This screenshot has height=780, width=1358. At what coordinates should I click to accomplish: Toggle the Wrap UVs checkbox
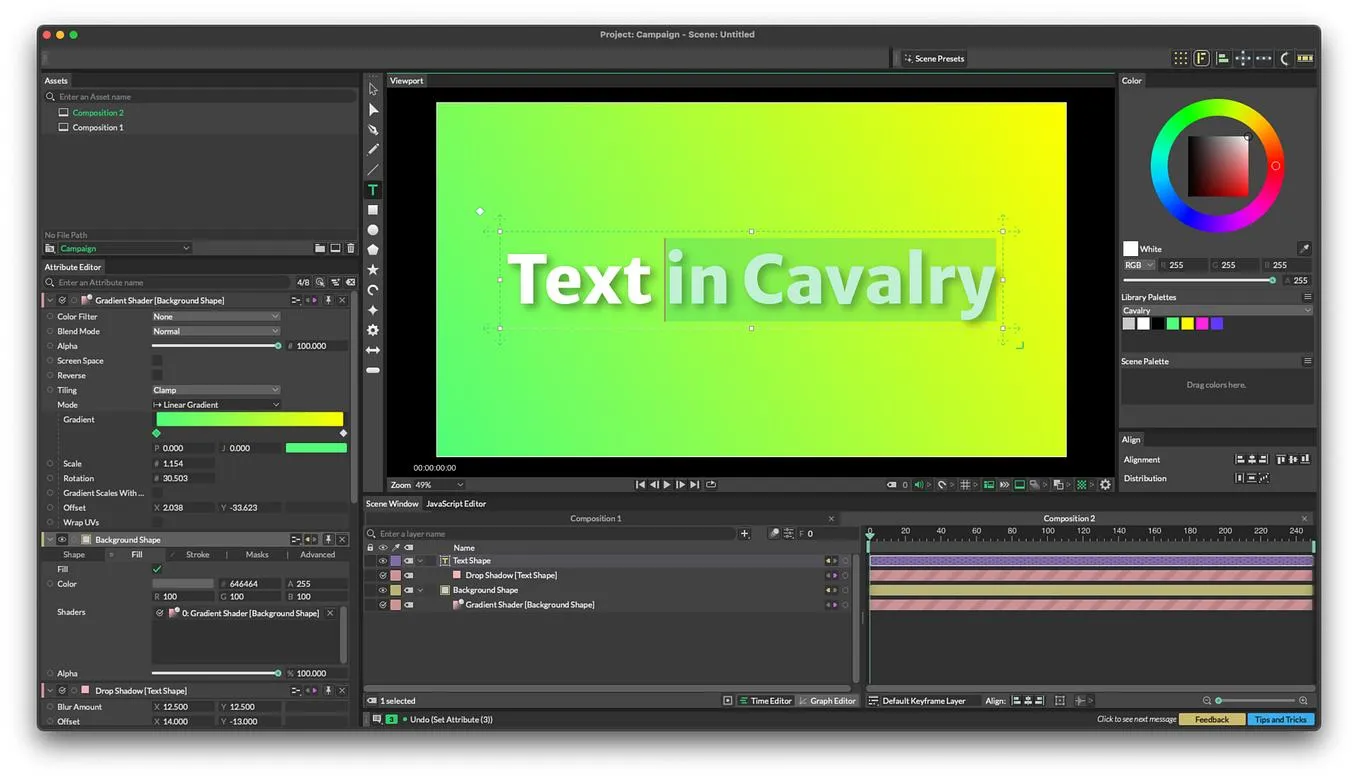tap(157, 522)
